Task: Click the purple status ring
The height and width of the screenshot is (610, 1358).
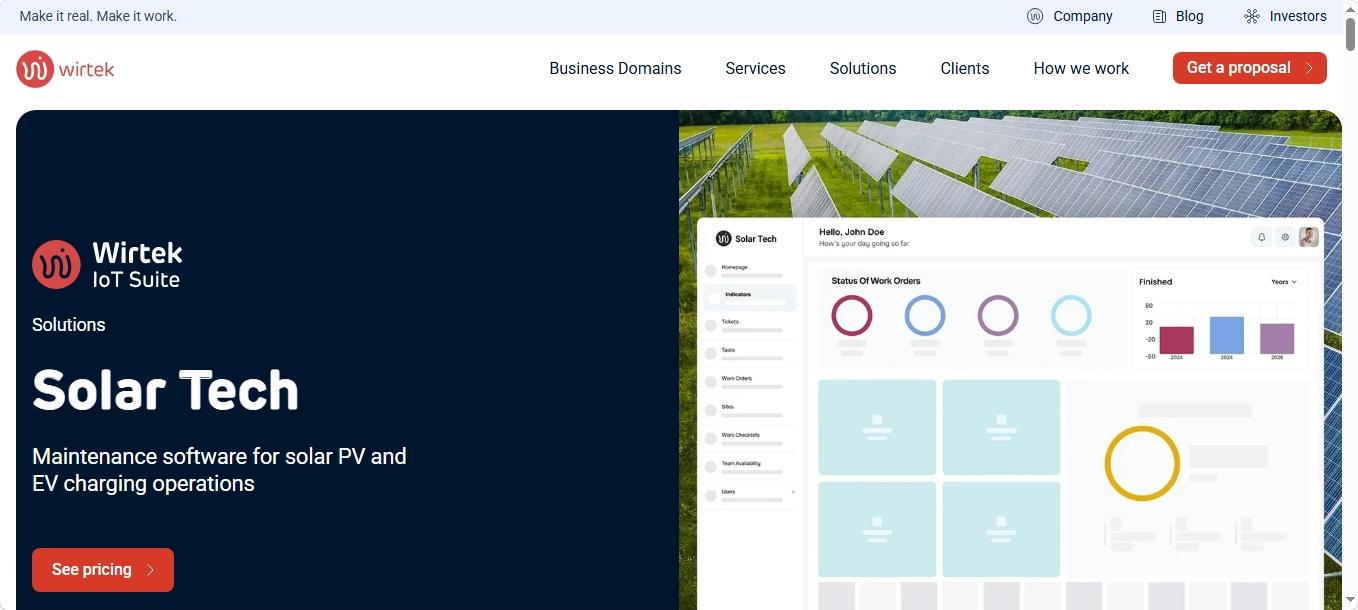Action: pos(998,315)
